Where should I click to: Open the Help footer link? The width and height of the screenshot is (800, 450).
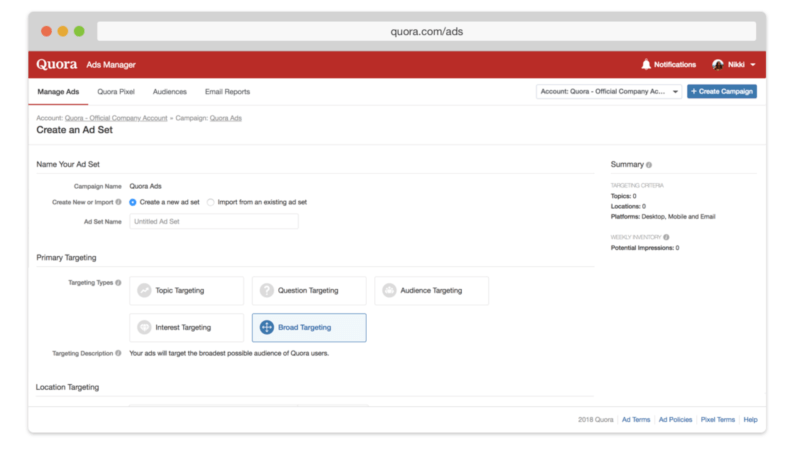coord(751,419)
